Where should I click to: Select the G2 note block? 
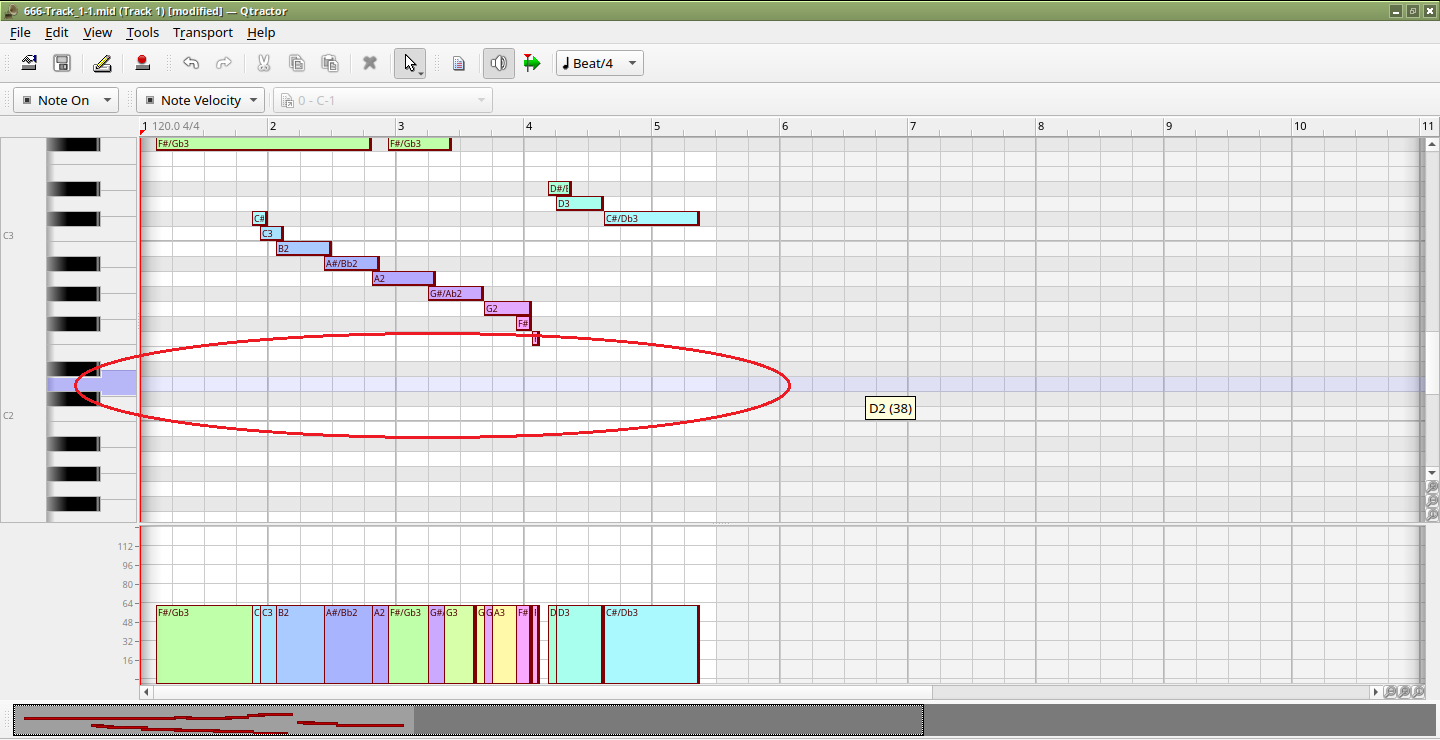[x=508, y=308]
